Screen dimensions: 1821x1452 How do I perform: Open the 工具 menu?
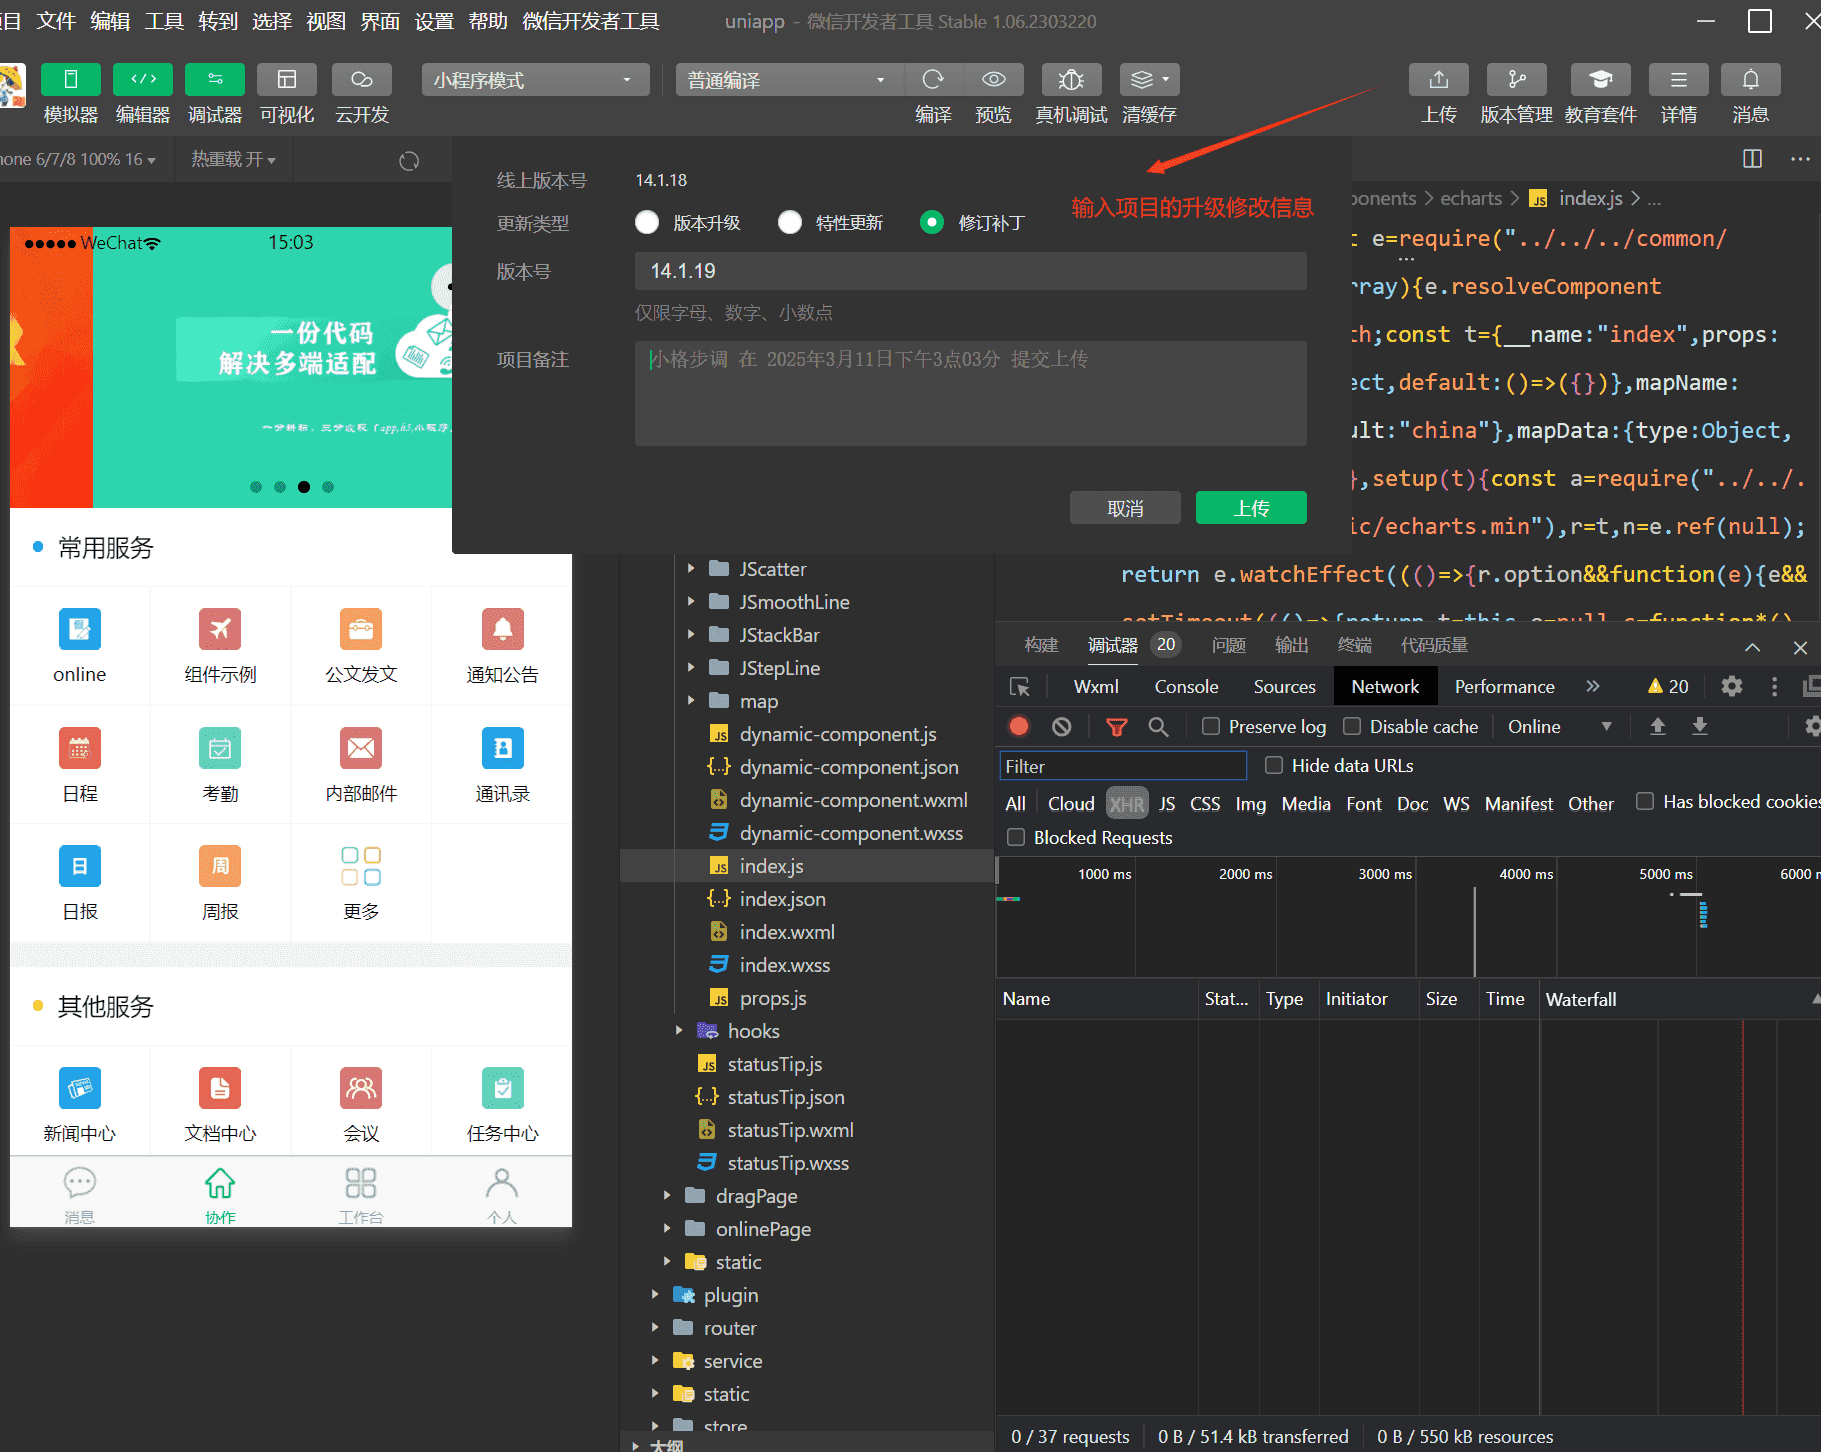pos(164,21)
